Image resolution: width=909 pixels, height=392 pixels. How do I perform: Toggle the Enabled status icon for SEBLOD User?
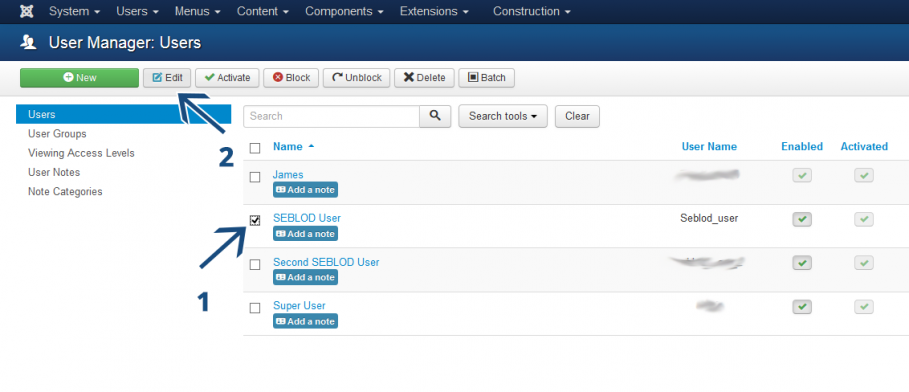(802, 219)
